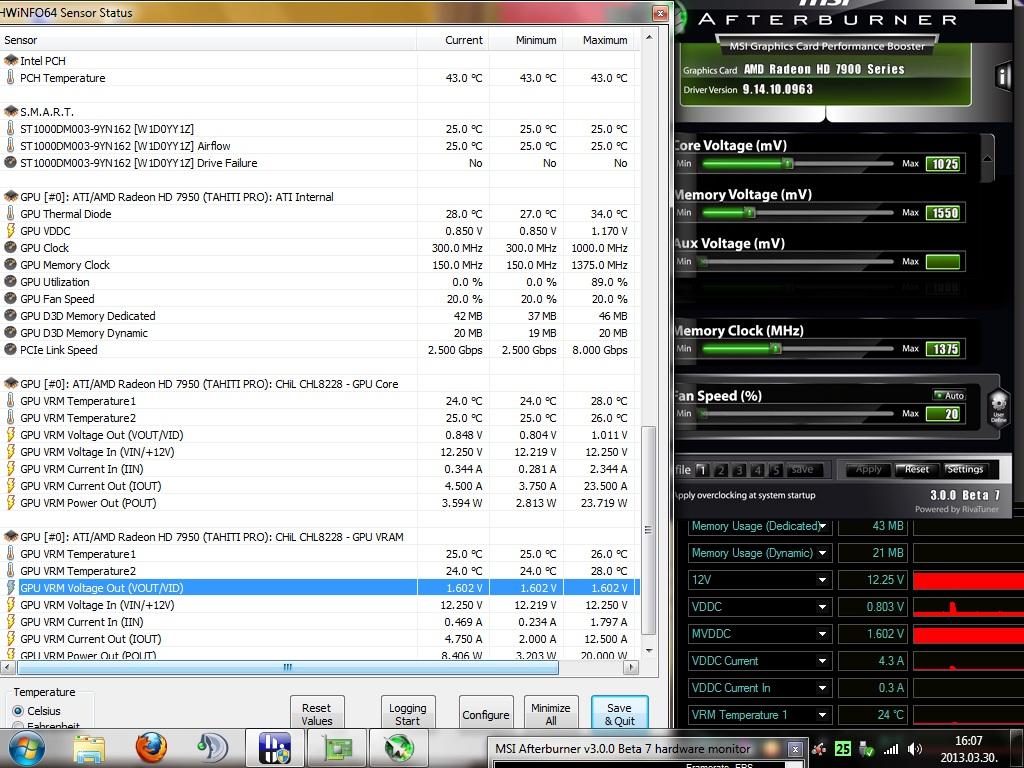Open the MVDDC graph dropdown

(822, 633)
